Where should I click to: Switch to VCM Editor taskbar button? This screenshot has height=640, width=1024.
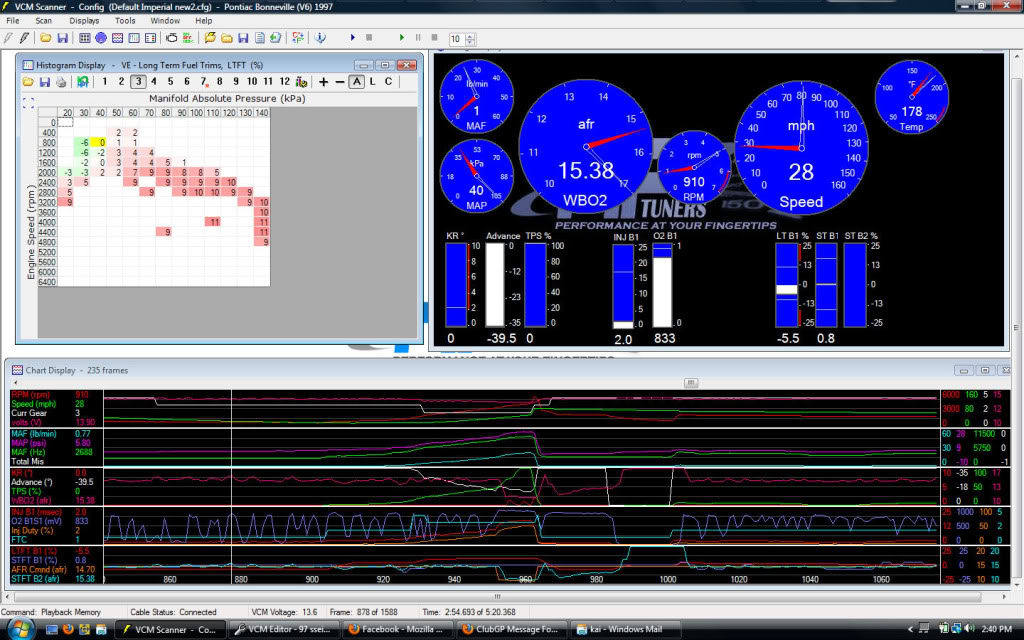coord(286,630)
